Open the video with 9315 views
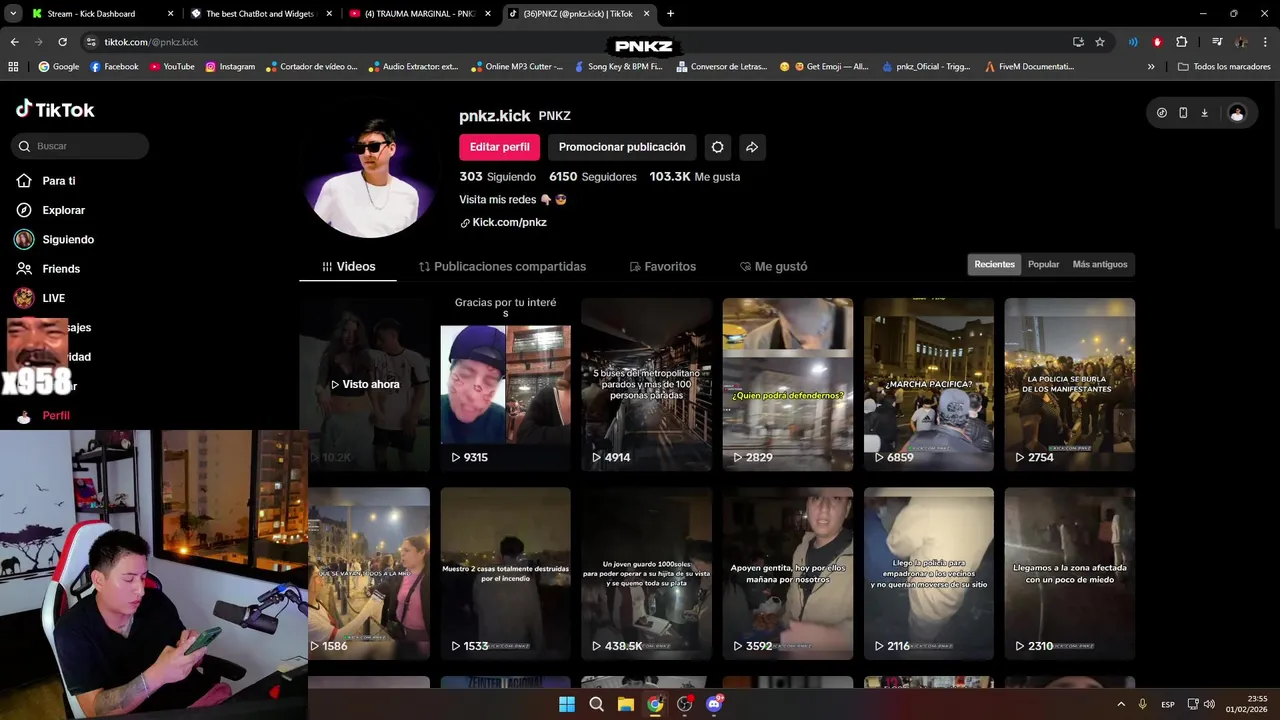The height and width of the screenshot is (720, 1280). click(506, 385)
